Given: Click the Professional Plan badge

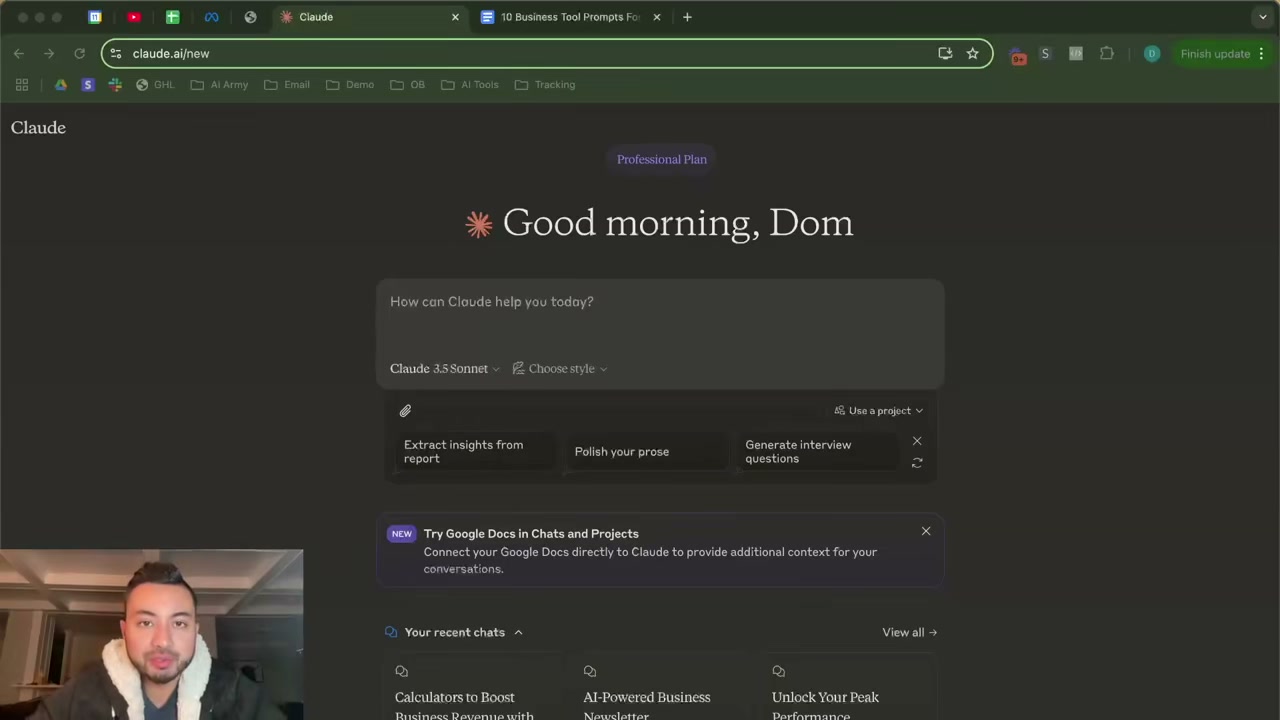Looking at the screenshot, I should (x=661, y=159).
